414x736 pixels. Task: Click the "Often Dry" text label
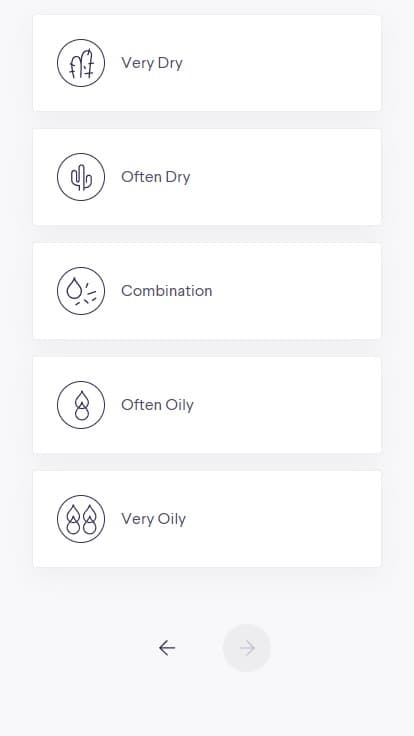[156, 177]
